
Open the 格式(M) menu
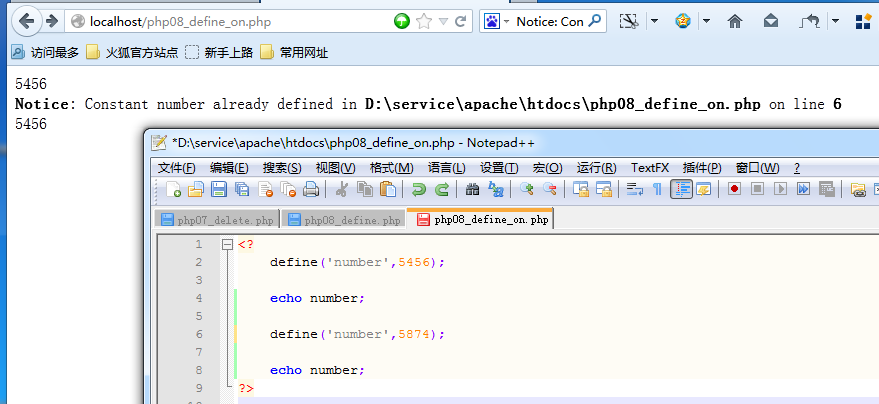click(391, 168)
